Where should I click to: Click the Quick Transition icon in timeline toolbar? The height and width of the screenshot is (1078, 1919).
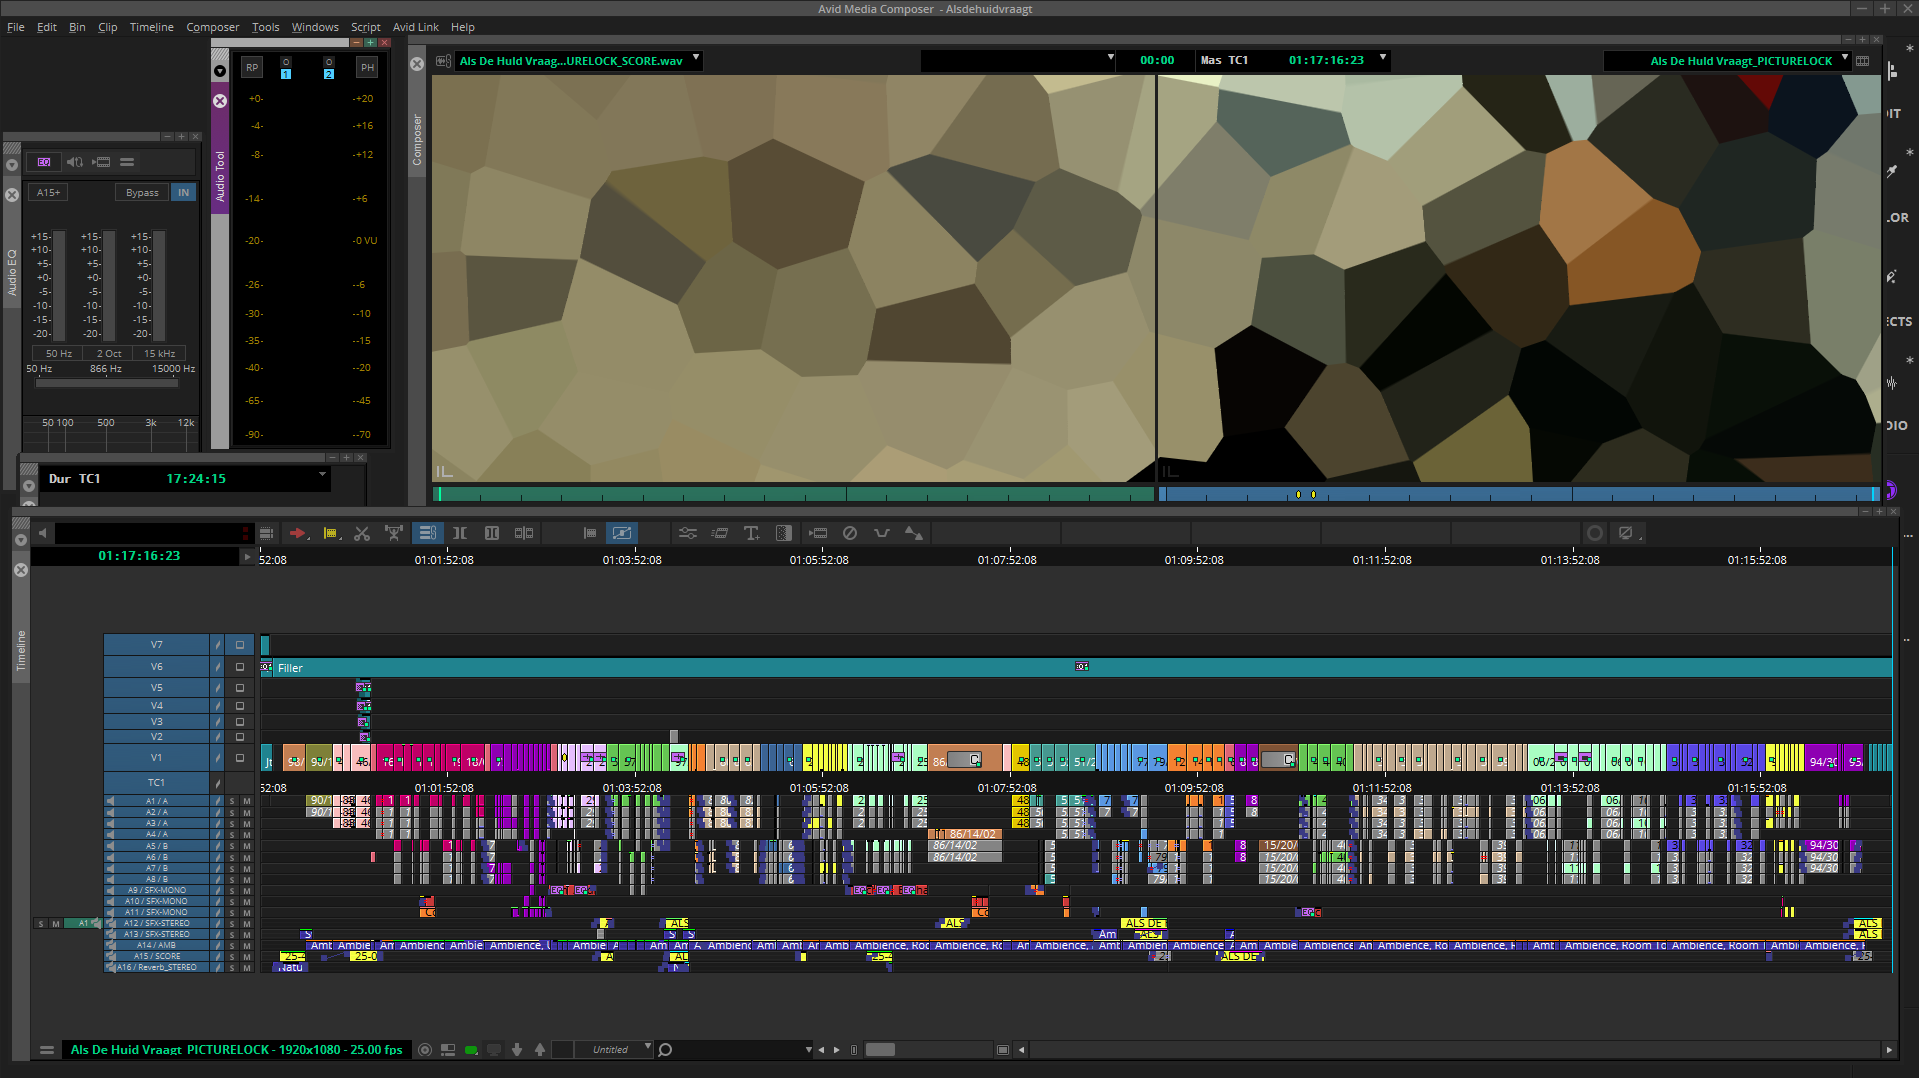click(x=784, y=533)
